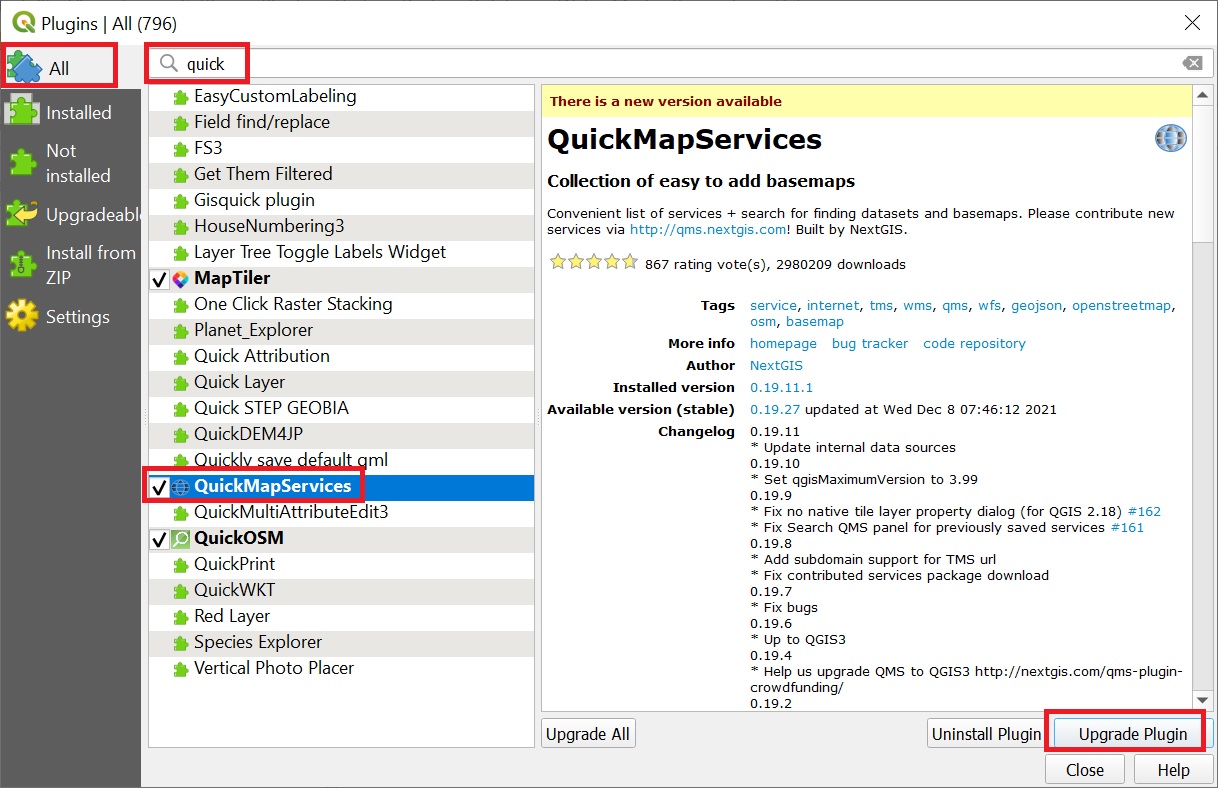Select QuickMultiAttributeEdit3 plugin

(341, 512)
